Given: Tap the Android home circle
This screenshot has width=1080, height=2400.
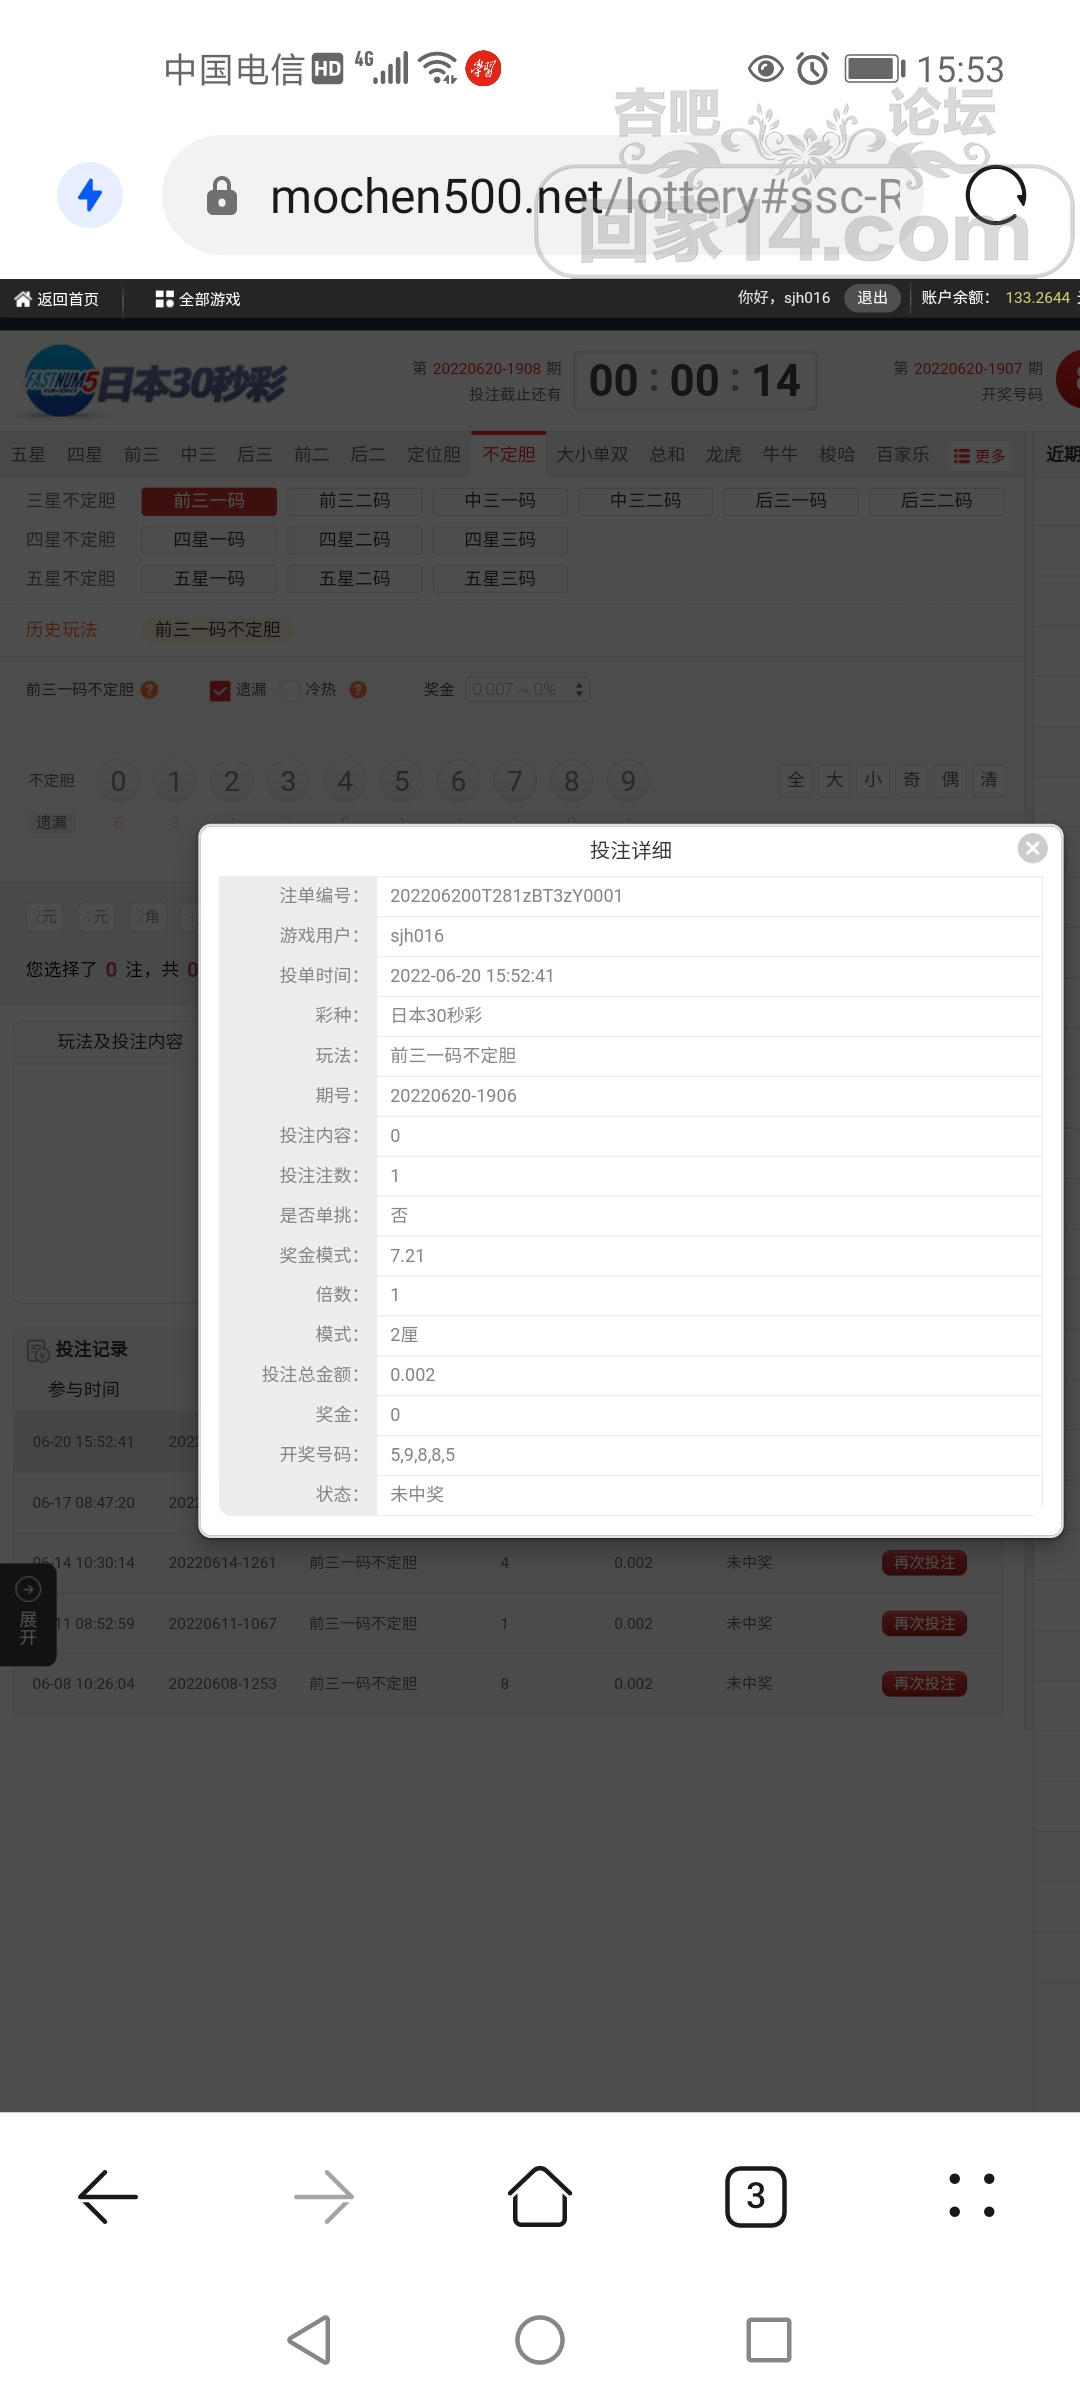Looking at the screenshot, I should (540, 2340).
